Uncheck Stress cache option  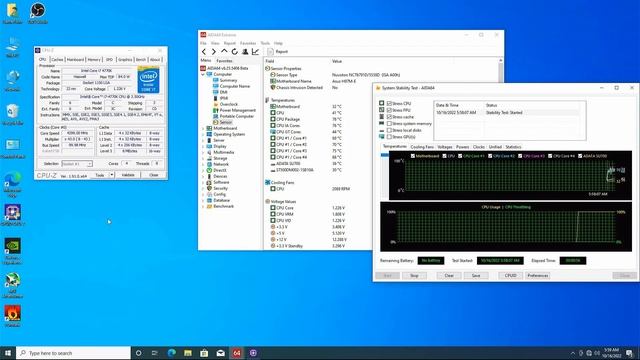tap(389, 117)
